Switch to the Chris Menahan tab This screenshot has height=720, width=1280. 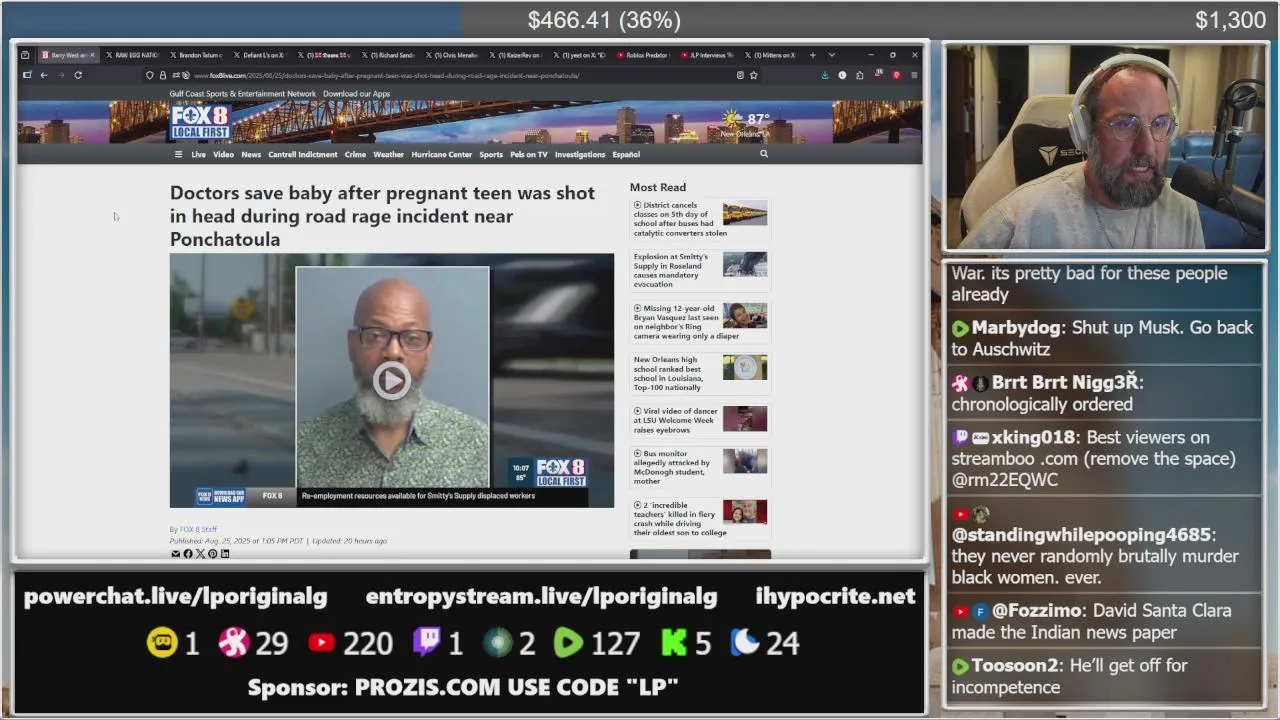tap(451, 55)
